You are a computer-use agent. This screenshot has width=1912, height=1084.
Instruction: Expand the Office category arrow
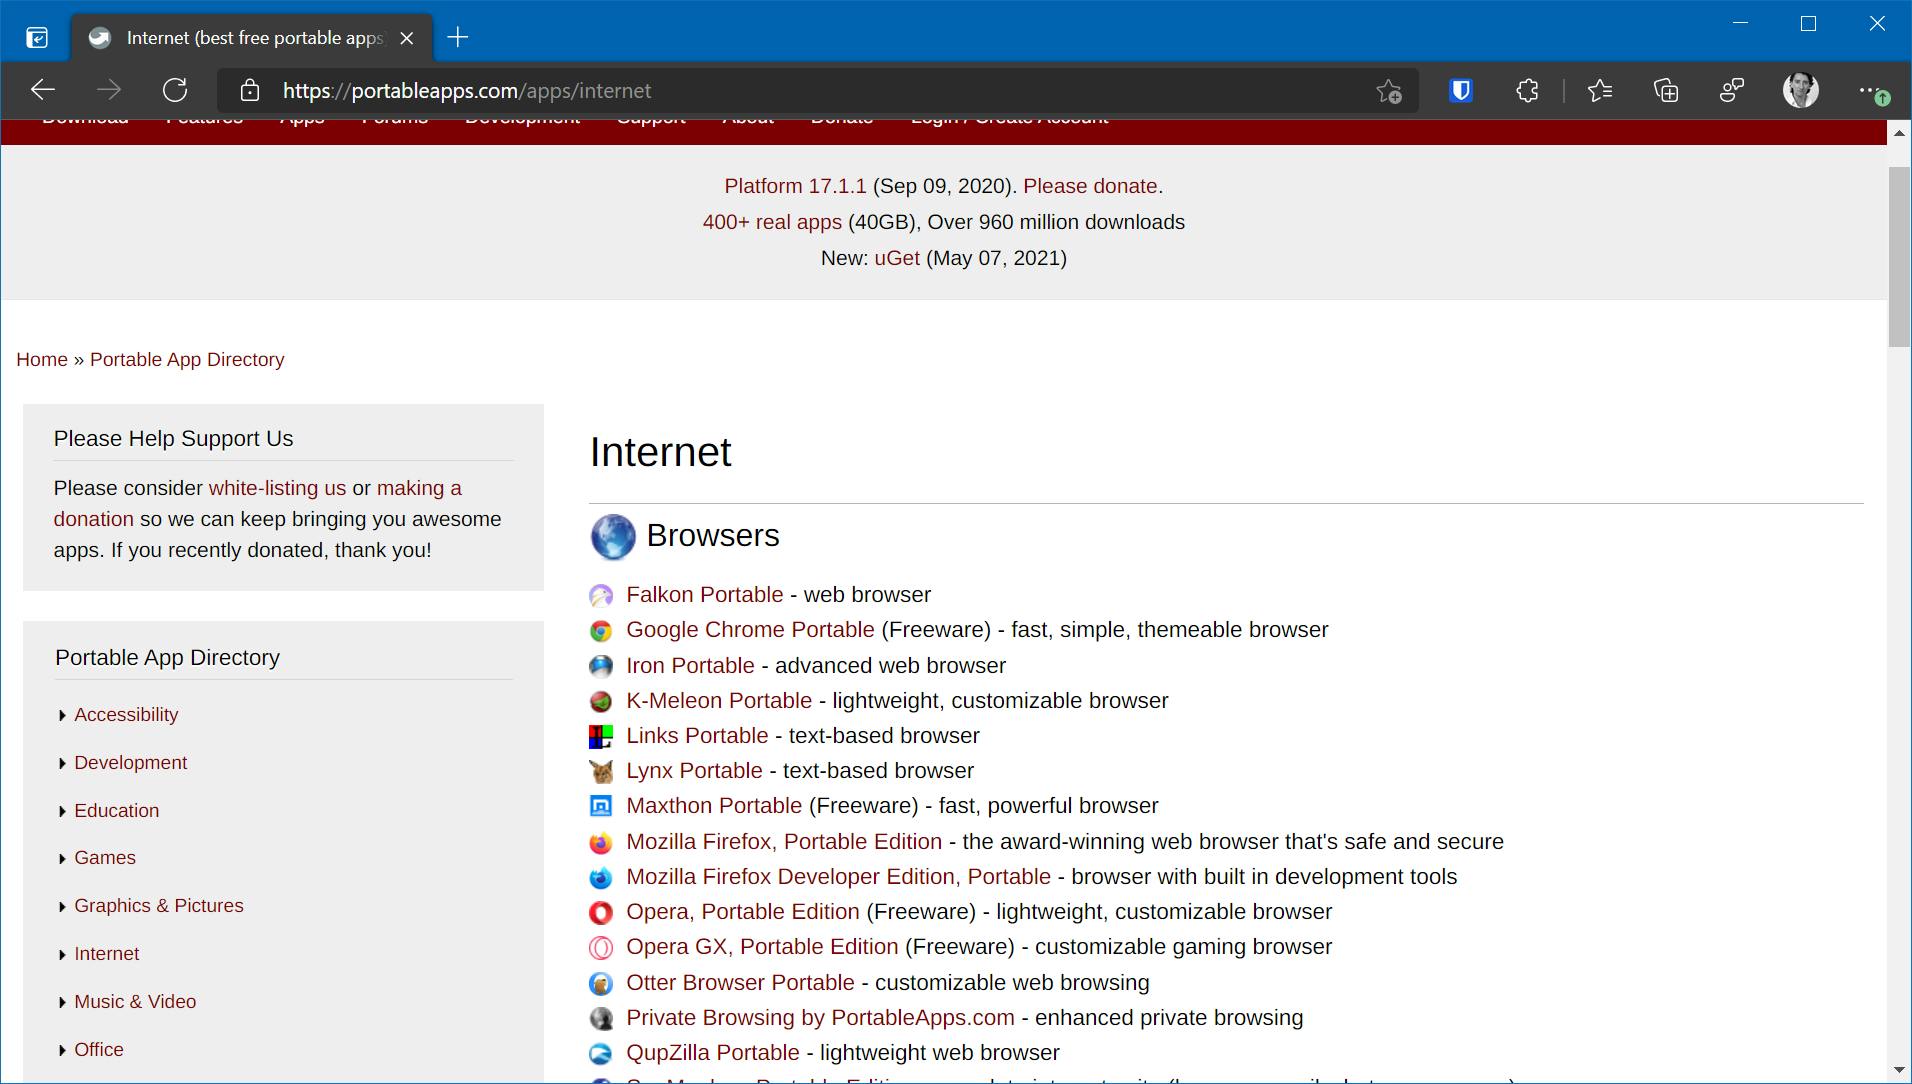(63, 1051)
